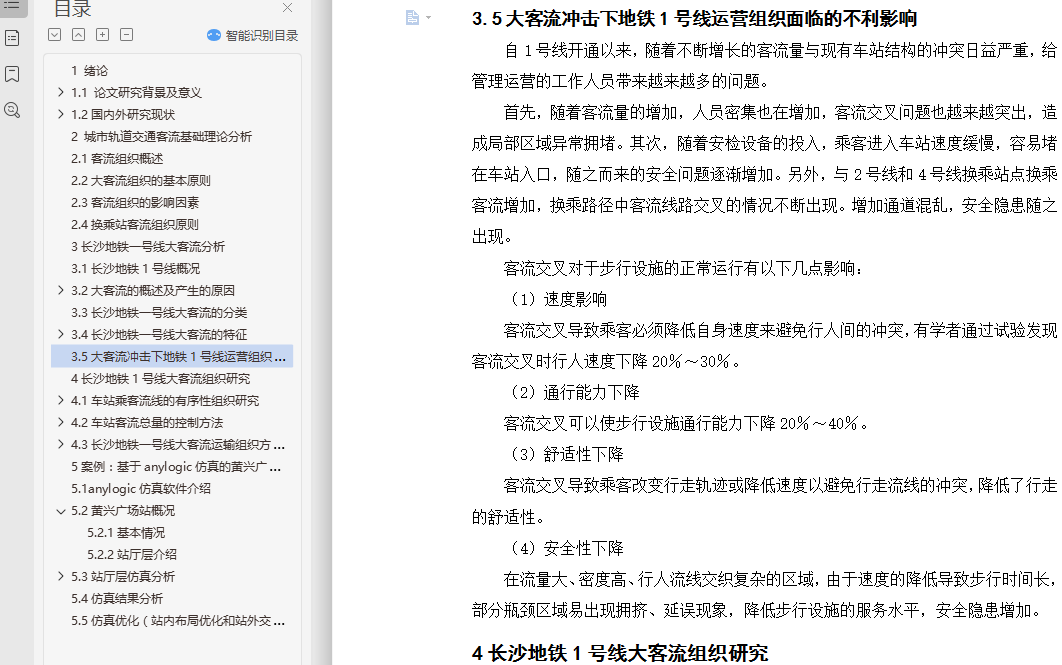
Task: Expand 4.1 车站乘客流线的有序性组织研究 entry
Action: [61, 400]
